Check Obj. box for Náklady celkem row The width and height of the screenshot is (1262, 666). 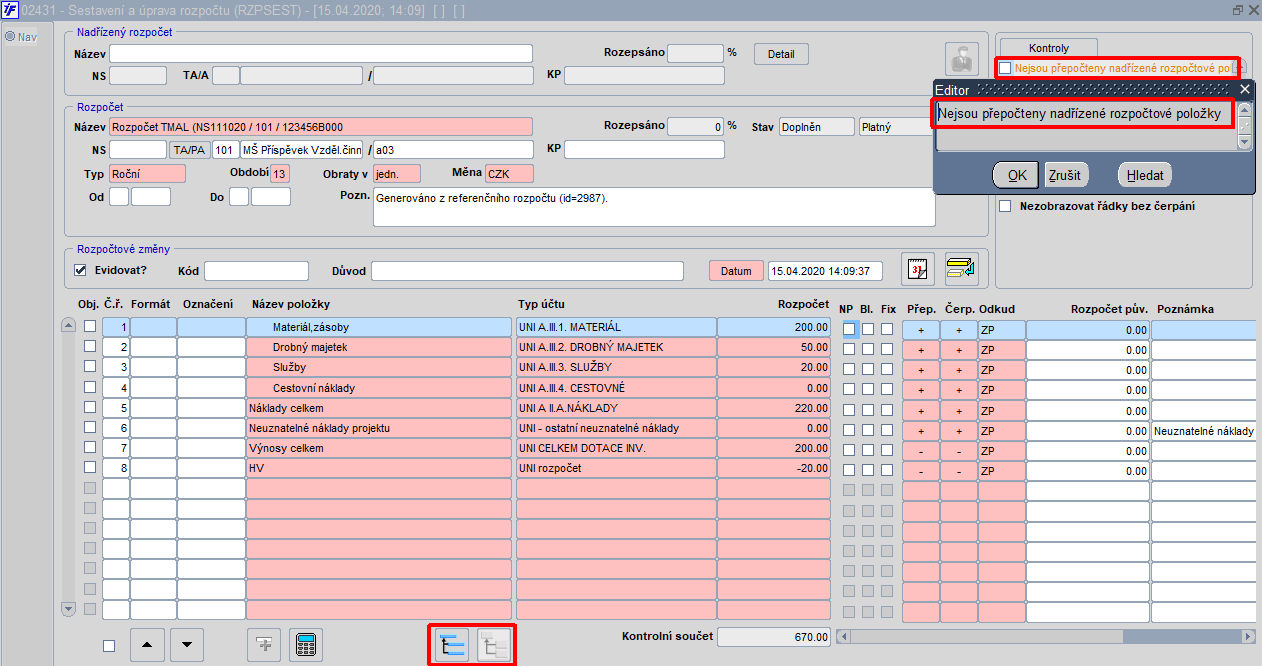[90, 407]
